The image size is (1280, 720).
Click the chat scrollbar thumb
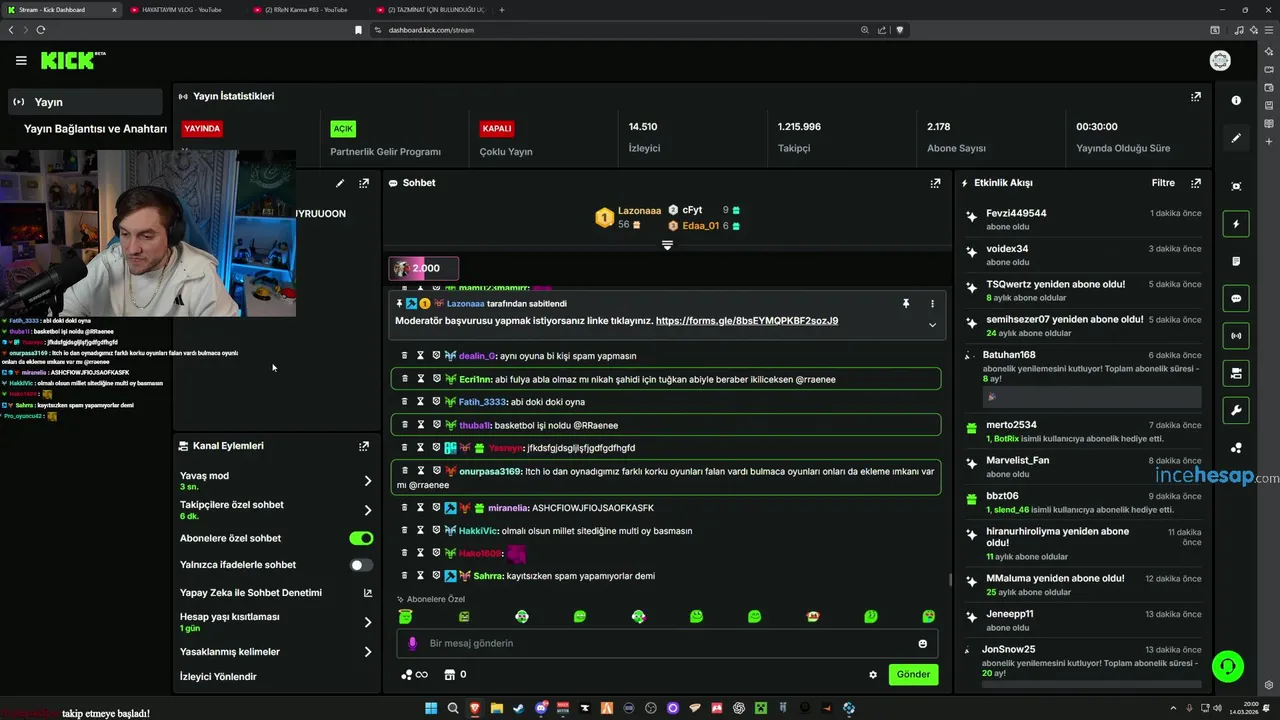(x=950, y=580)
